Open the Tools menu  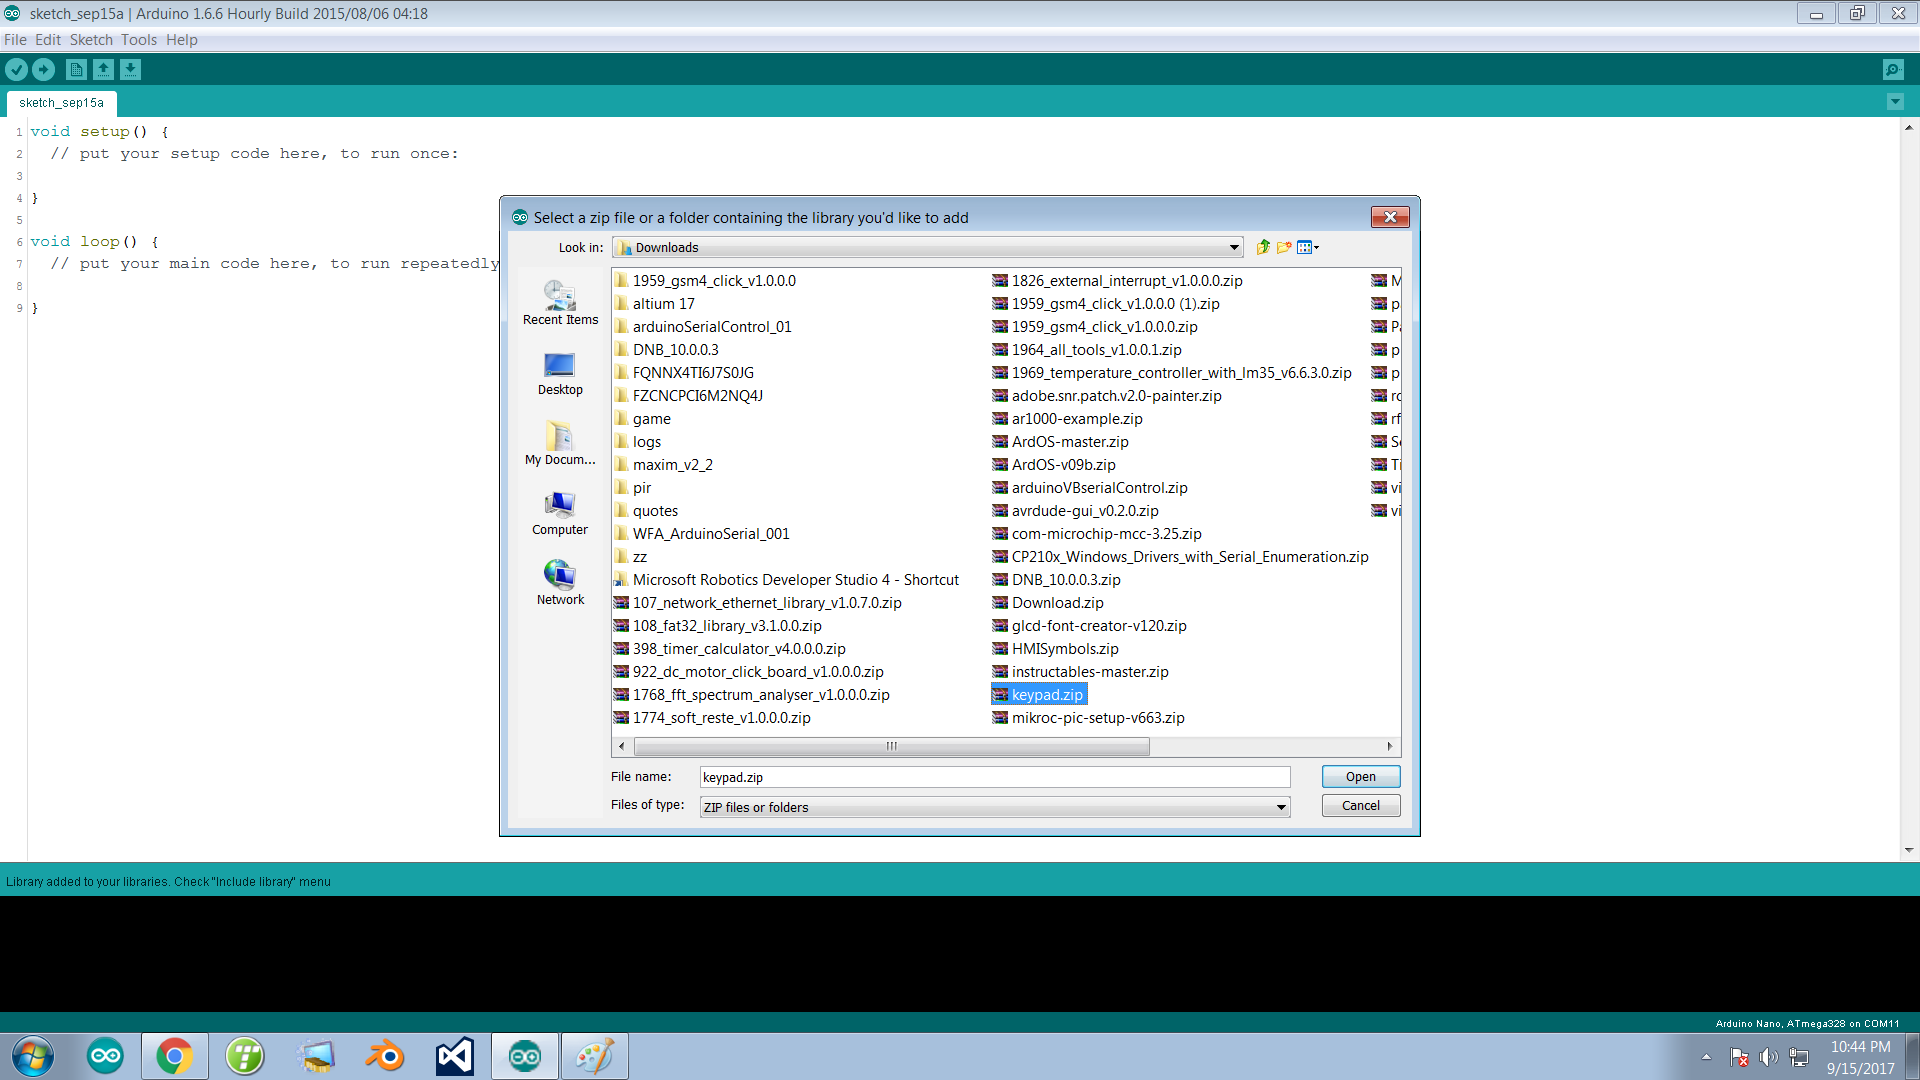point(139,40)
